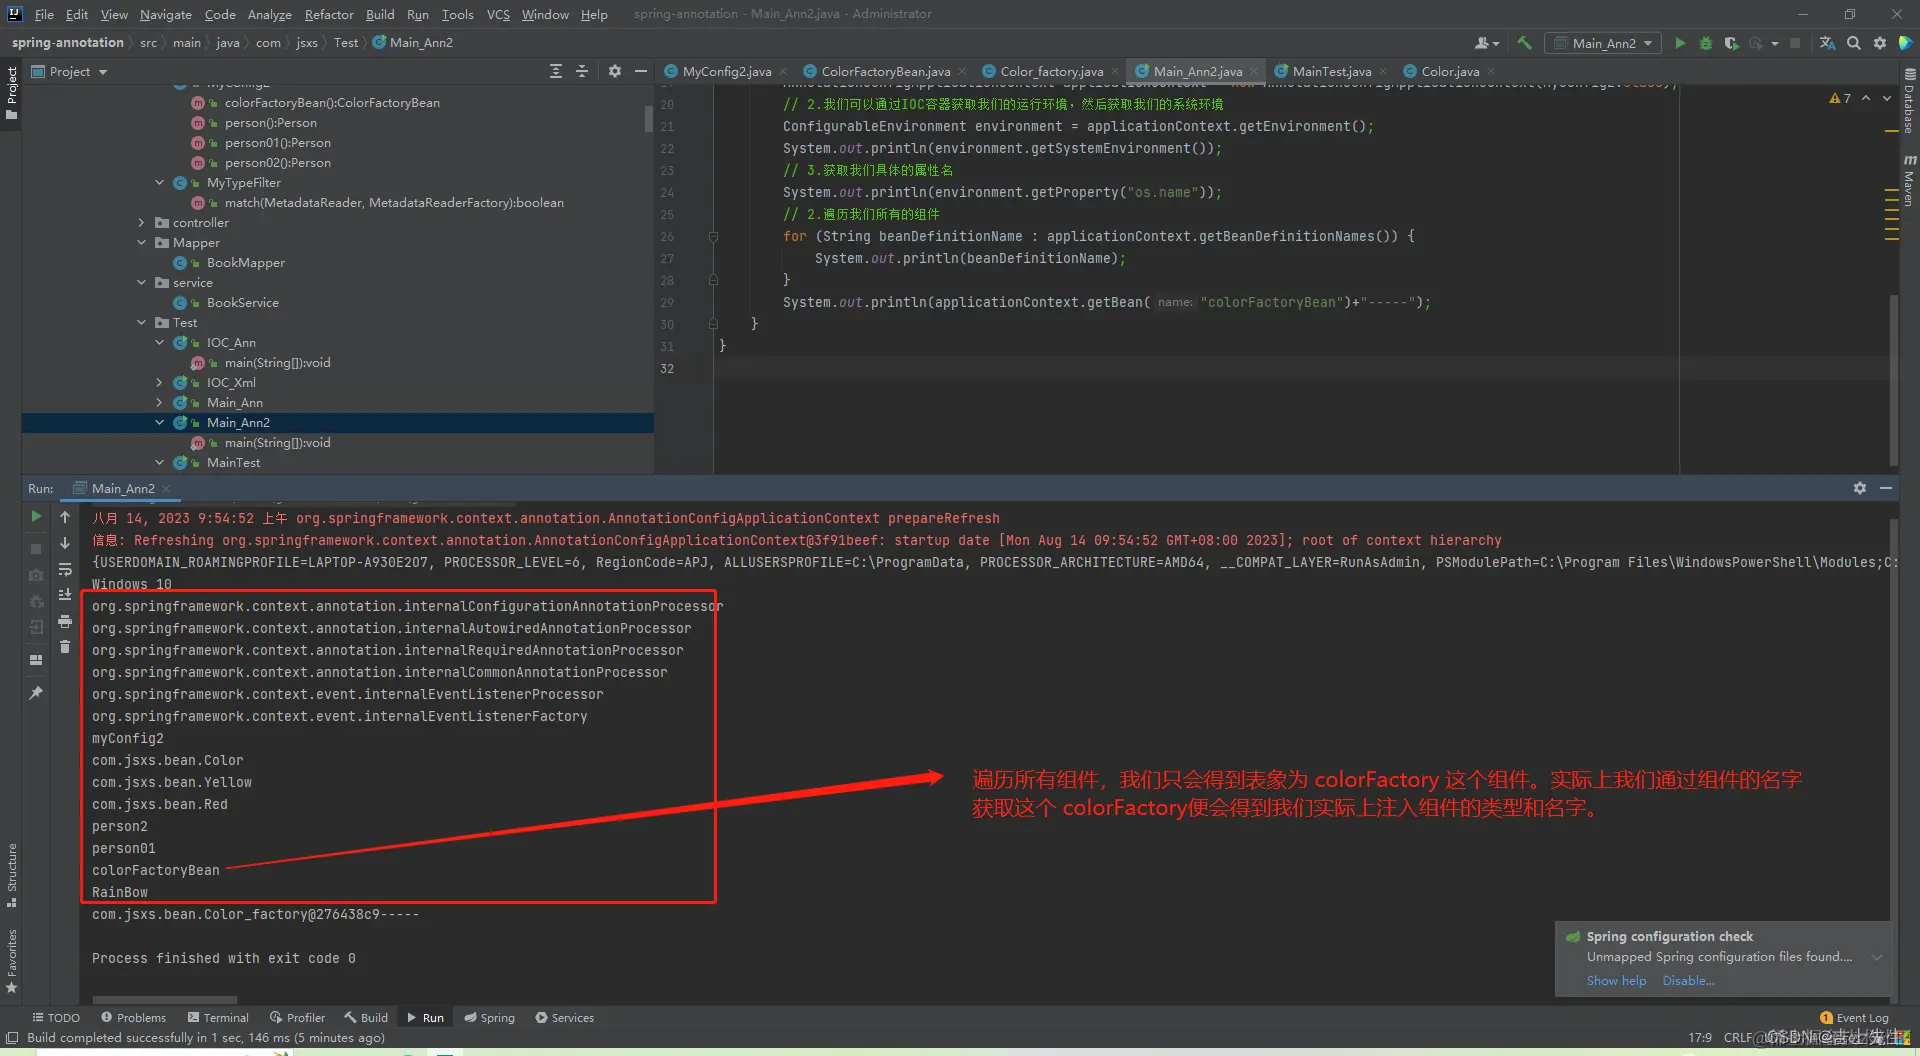Collapse the Mapper folder
The height and width of the screenshot is (1056, 1920).
tap(142, 243)
